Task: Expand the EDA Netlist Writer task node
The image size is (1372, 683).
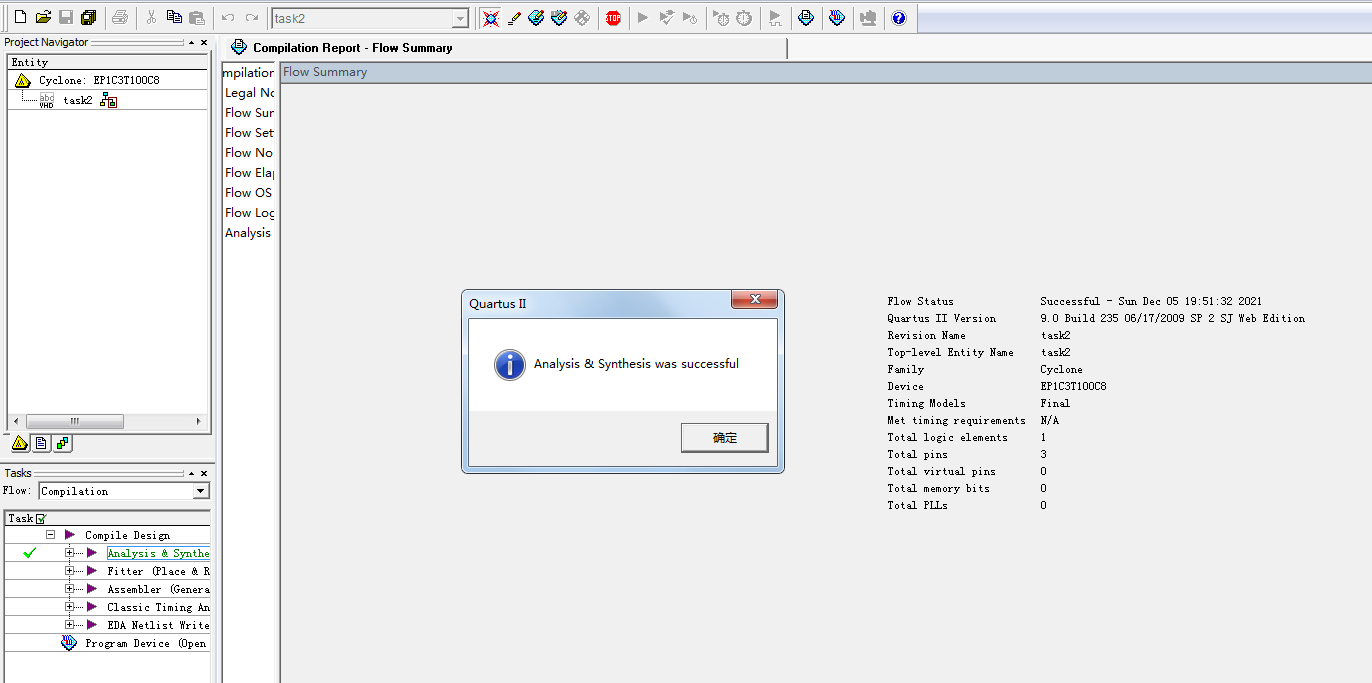Action: (x=69, y=625)
